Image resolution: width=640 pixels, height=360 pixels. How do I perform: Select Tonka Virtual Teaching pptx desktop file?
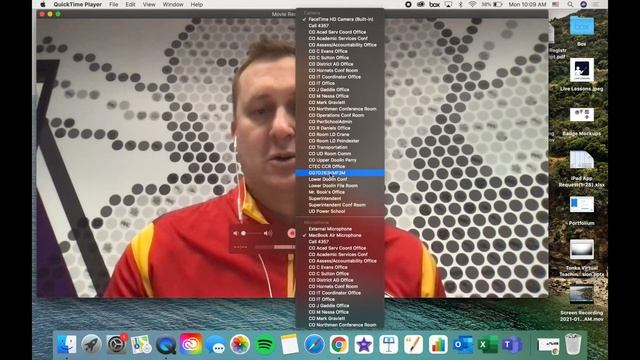pos(582,250)
